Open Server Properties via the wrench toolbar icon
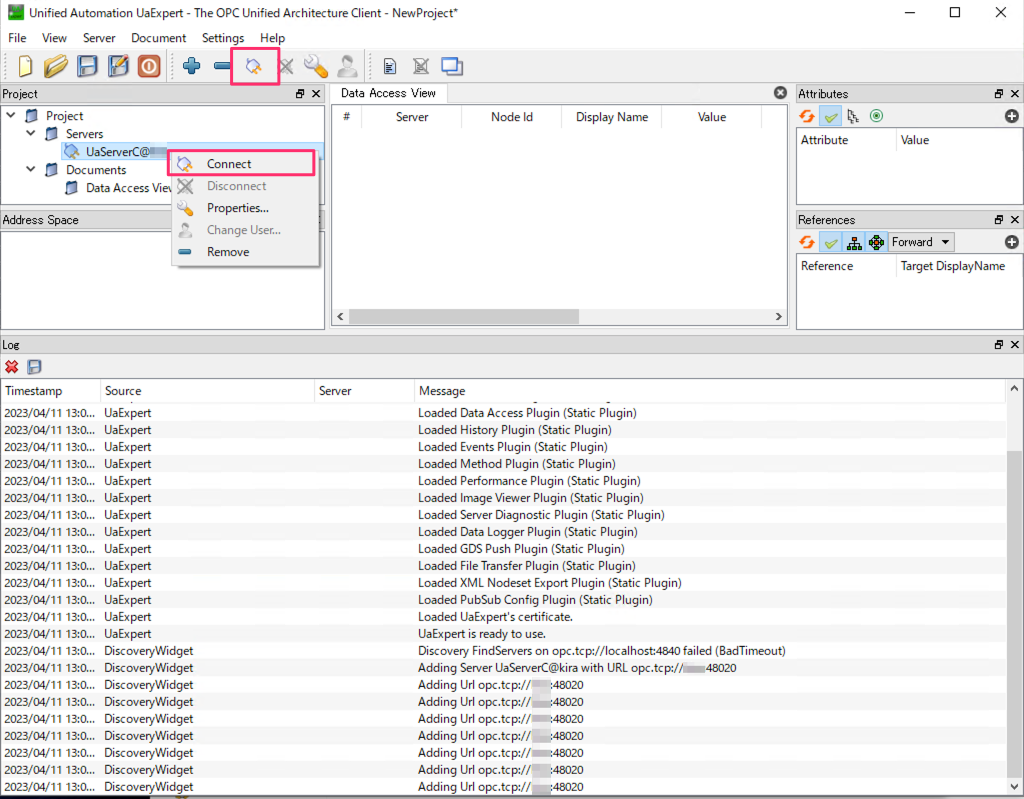 pos(317,66)
